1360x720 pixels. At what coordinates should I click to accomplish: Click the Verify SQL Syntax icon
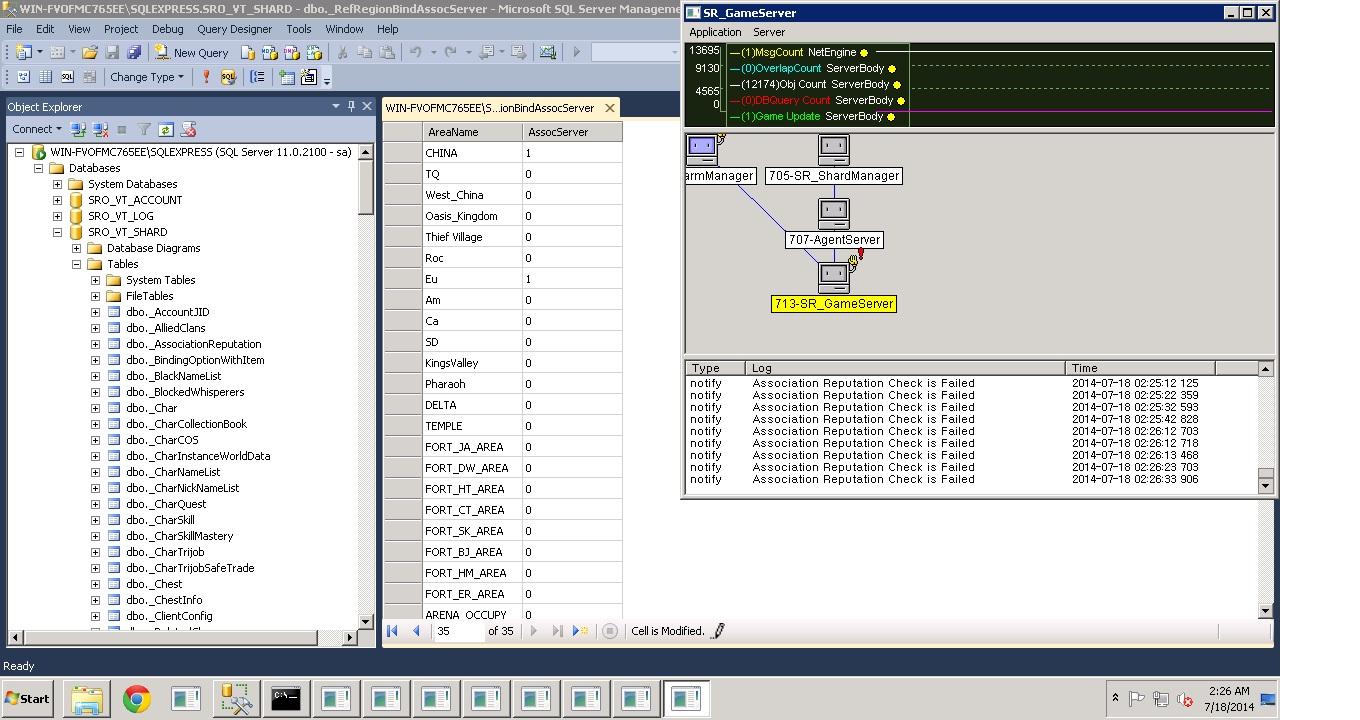pos(228,77)
